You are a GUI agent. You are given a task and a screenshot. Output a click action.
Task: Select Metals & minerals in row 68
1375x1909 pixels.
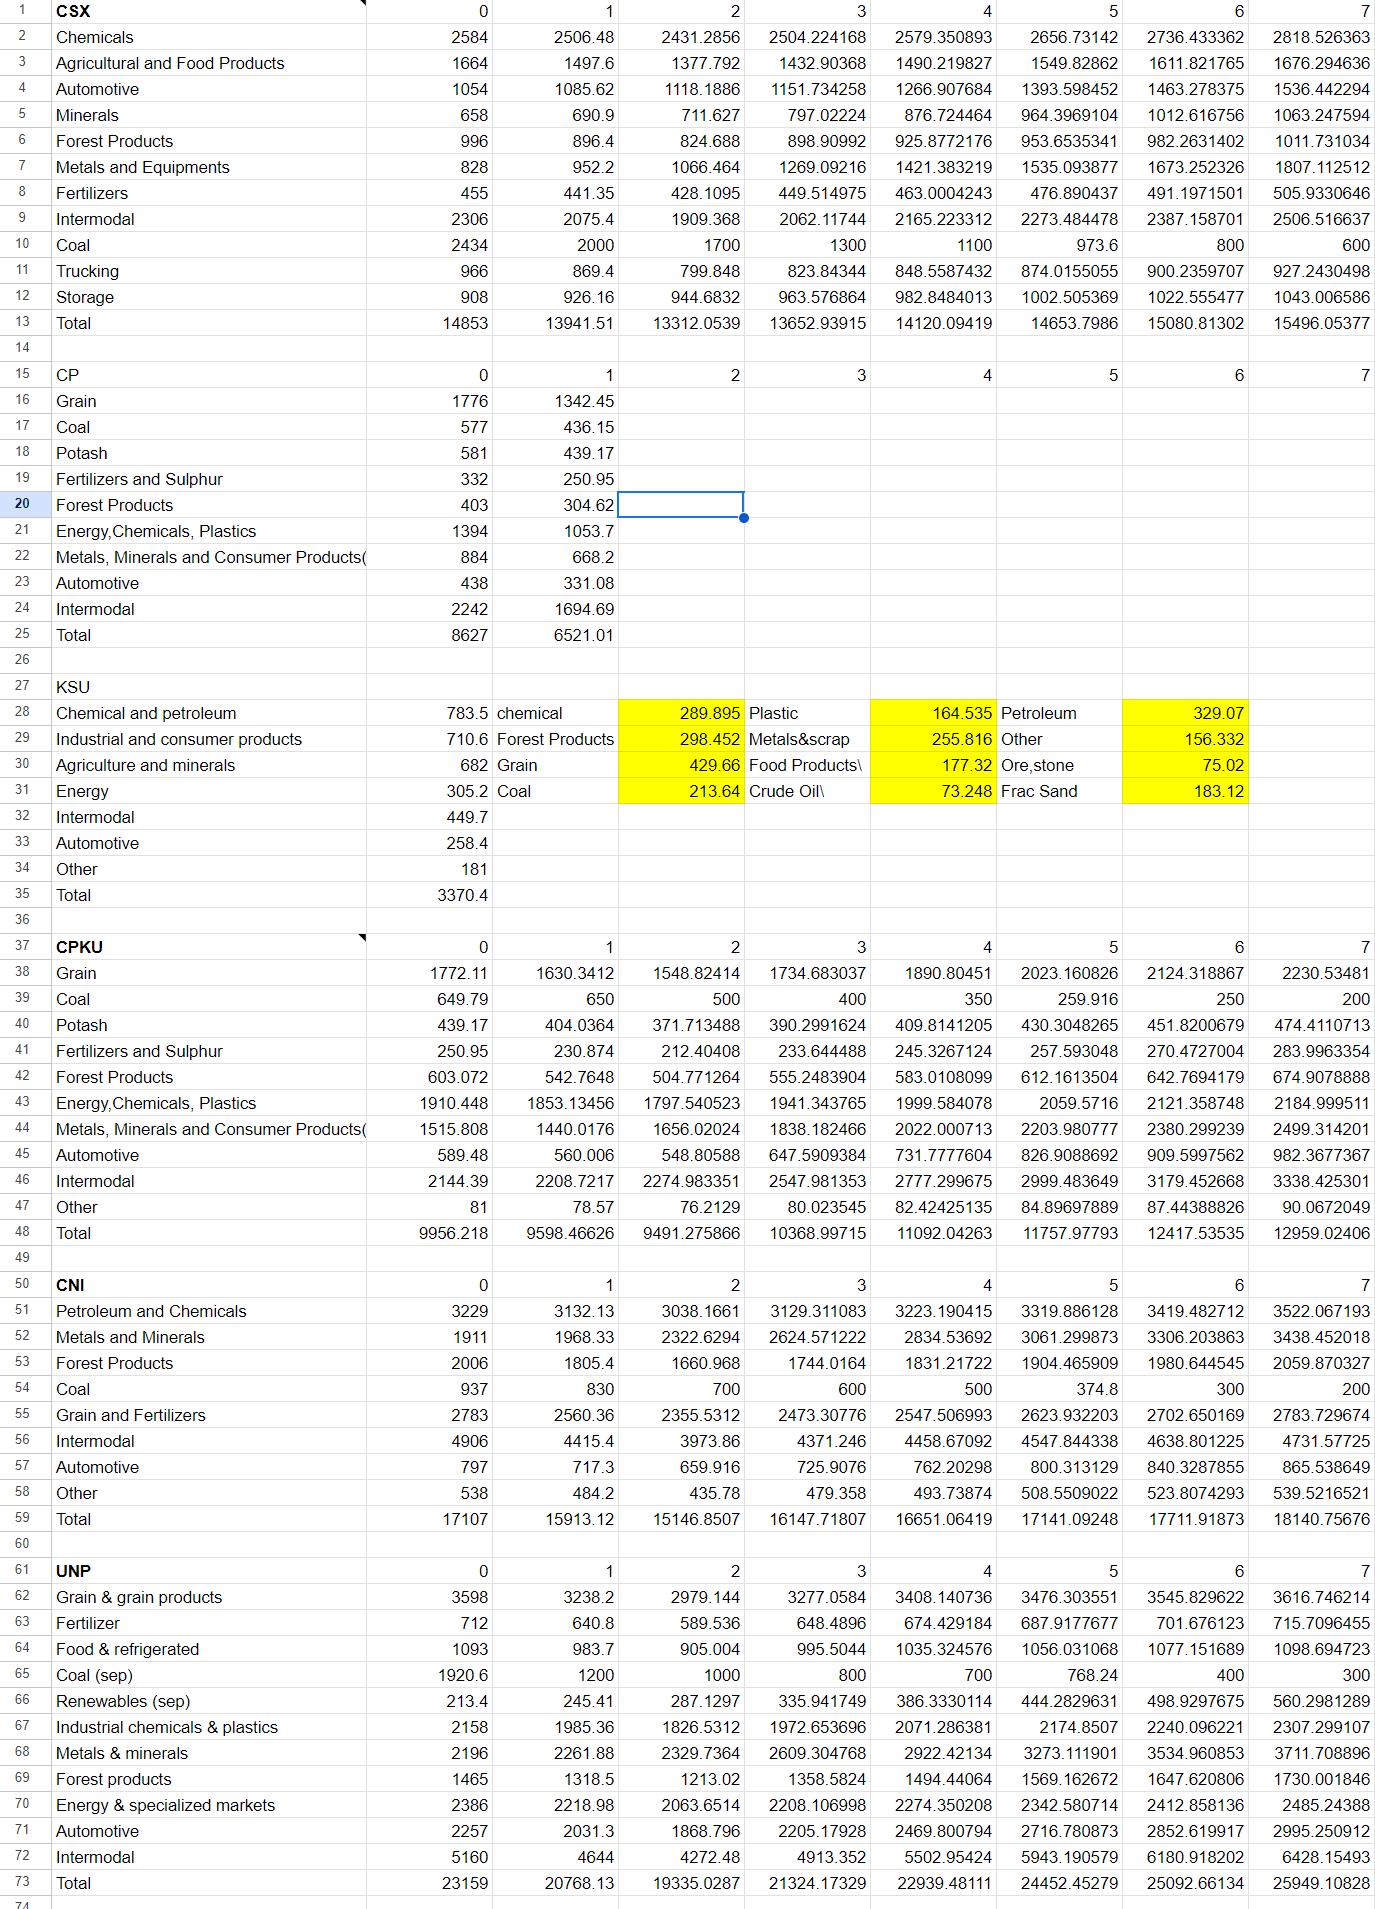[x=208, y=1753]
